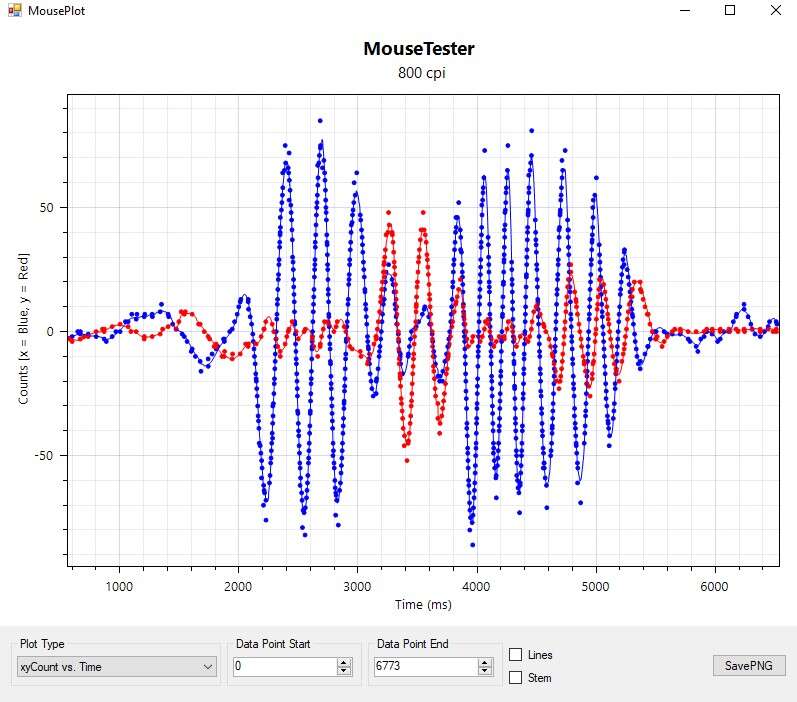Screen dimensions: 797x702
Task: Decrement Data Point Start with down arrow
Action: [344, 671]
